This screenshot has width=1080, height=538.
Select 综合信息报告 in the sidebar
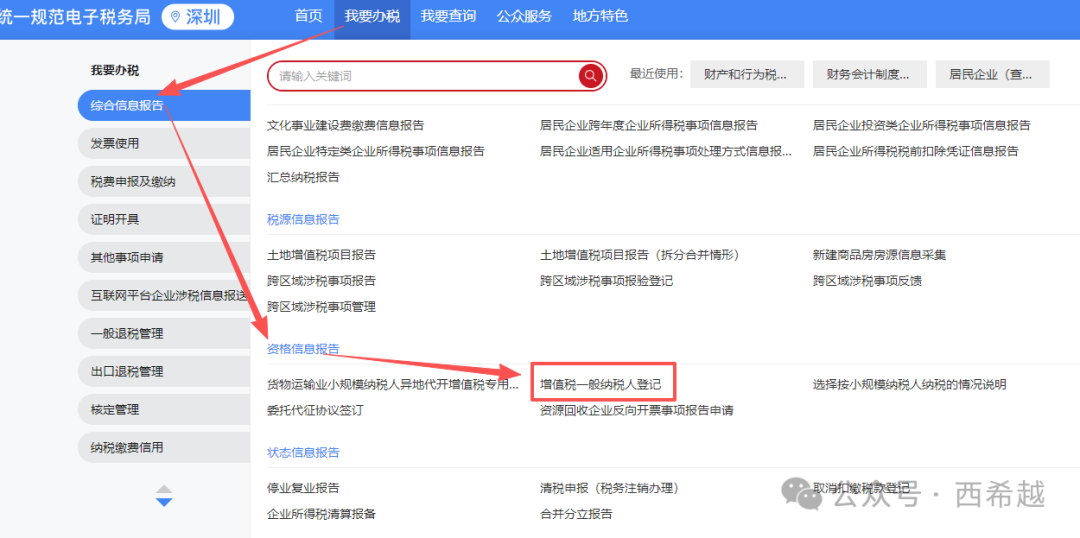pyautogui.click(x=164, y=105)
